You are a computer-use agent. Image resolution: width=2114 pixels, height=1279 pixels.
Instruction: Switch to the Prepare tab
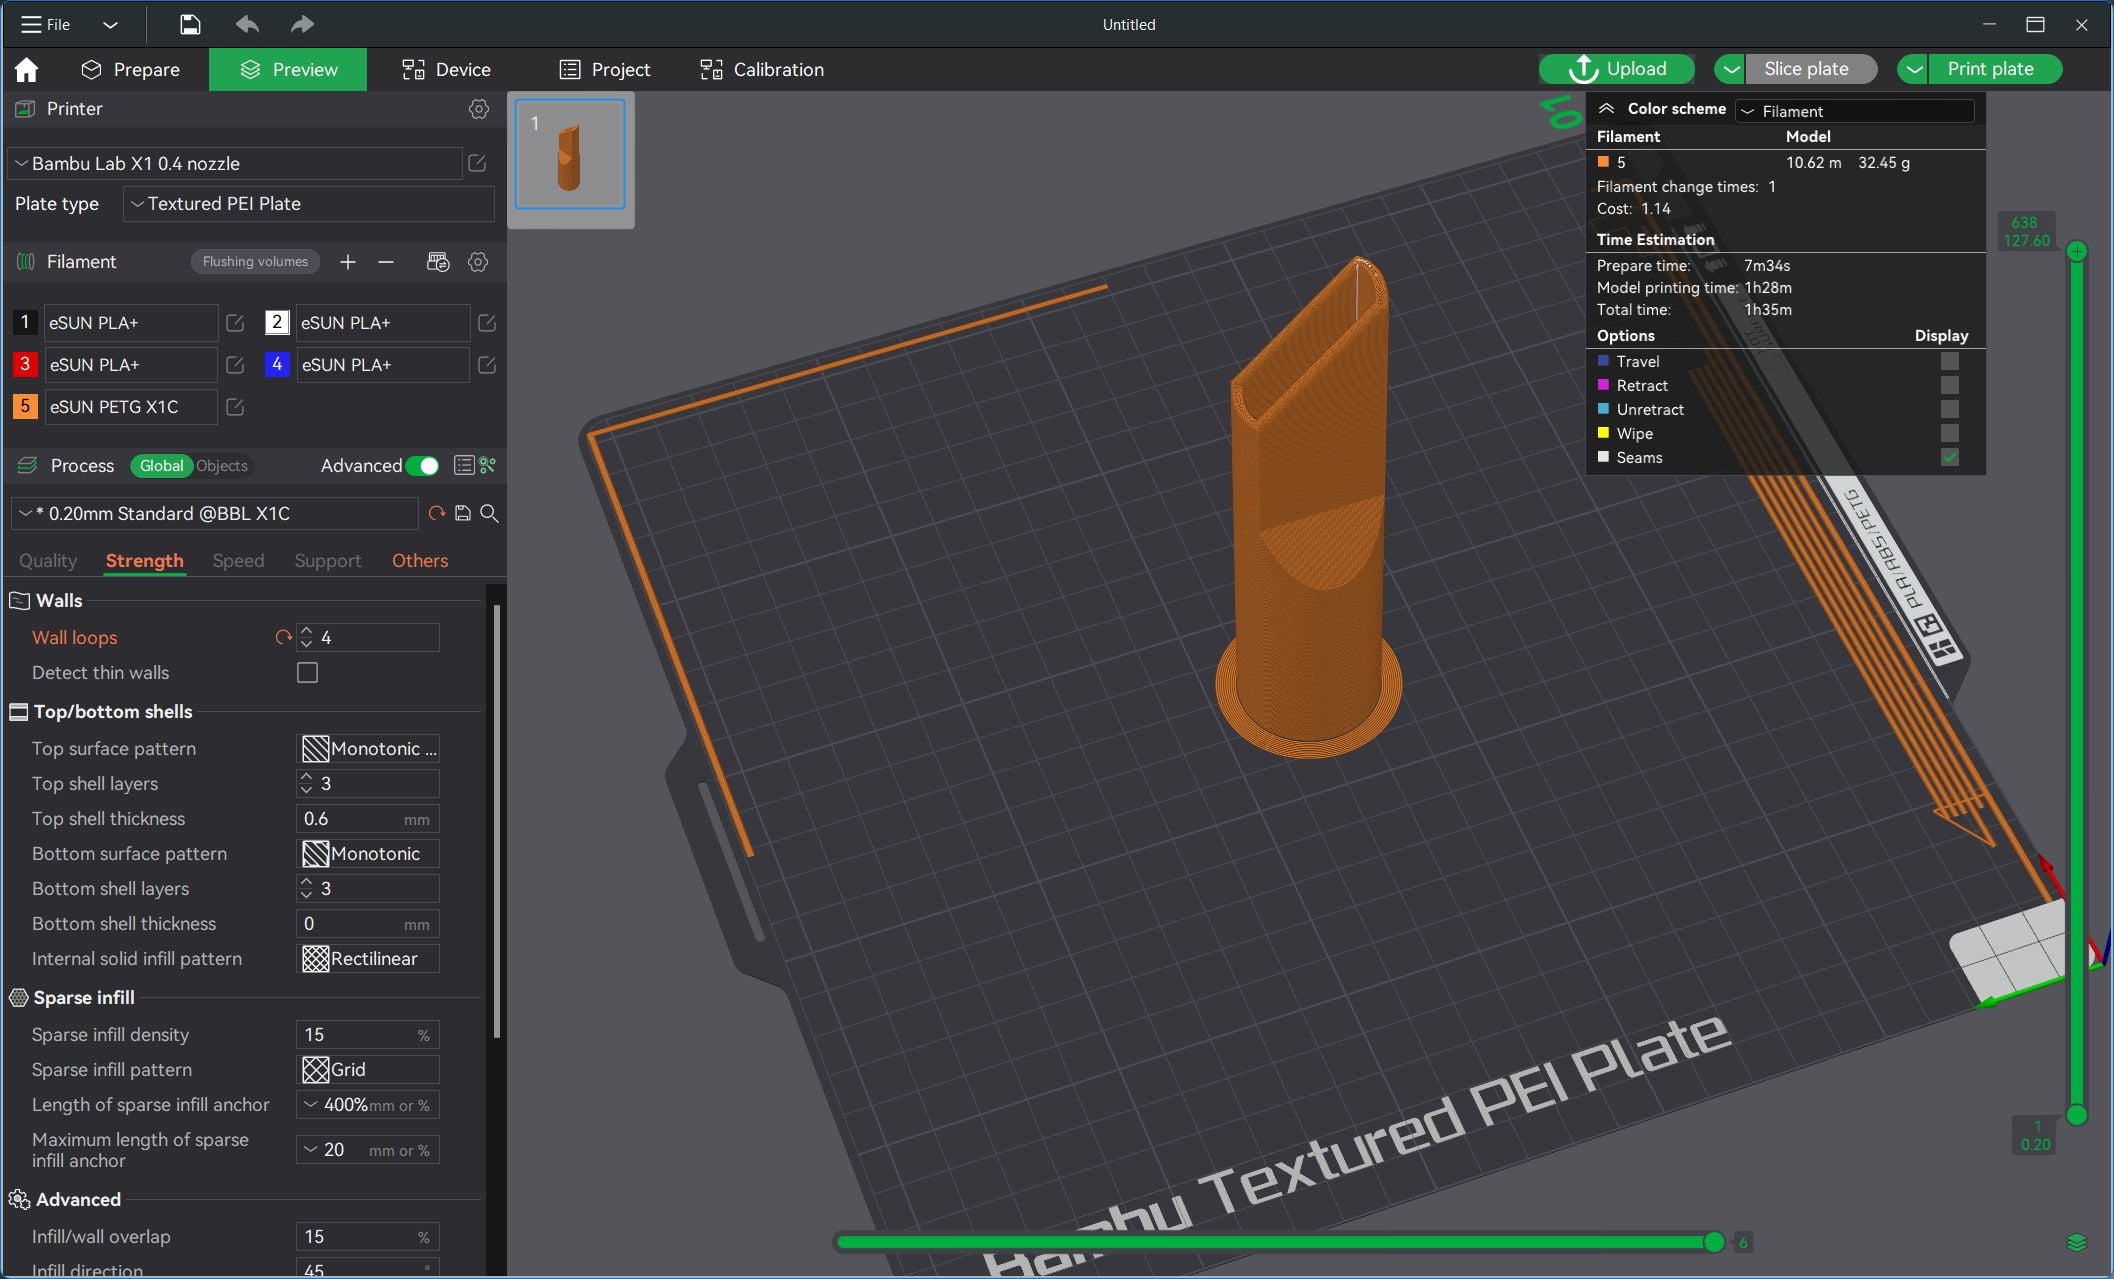coord(132,69)
